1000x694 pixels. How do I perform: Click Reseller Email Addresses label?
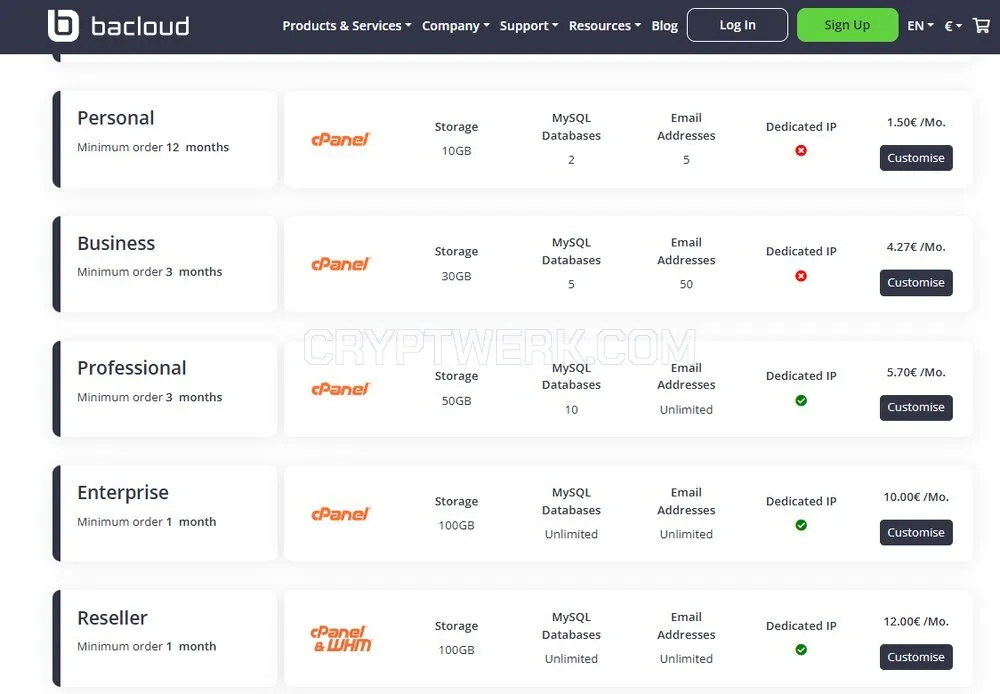[x=686, y=626]
